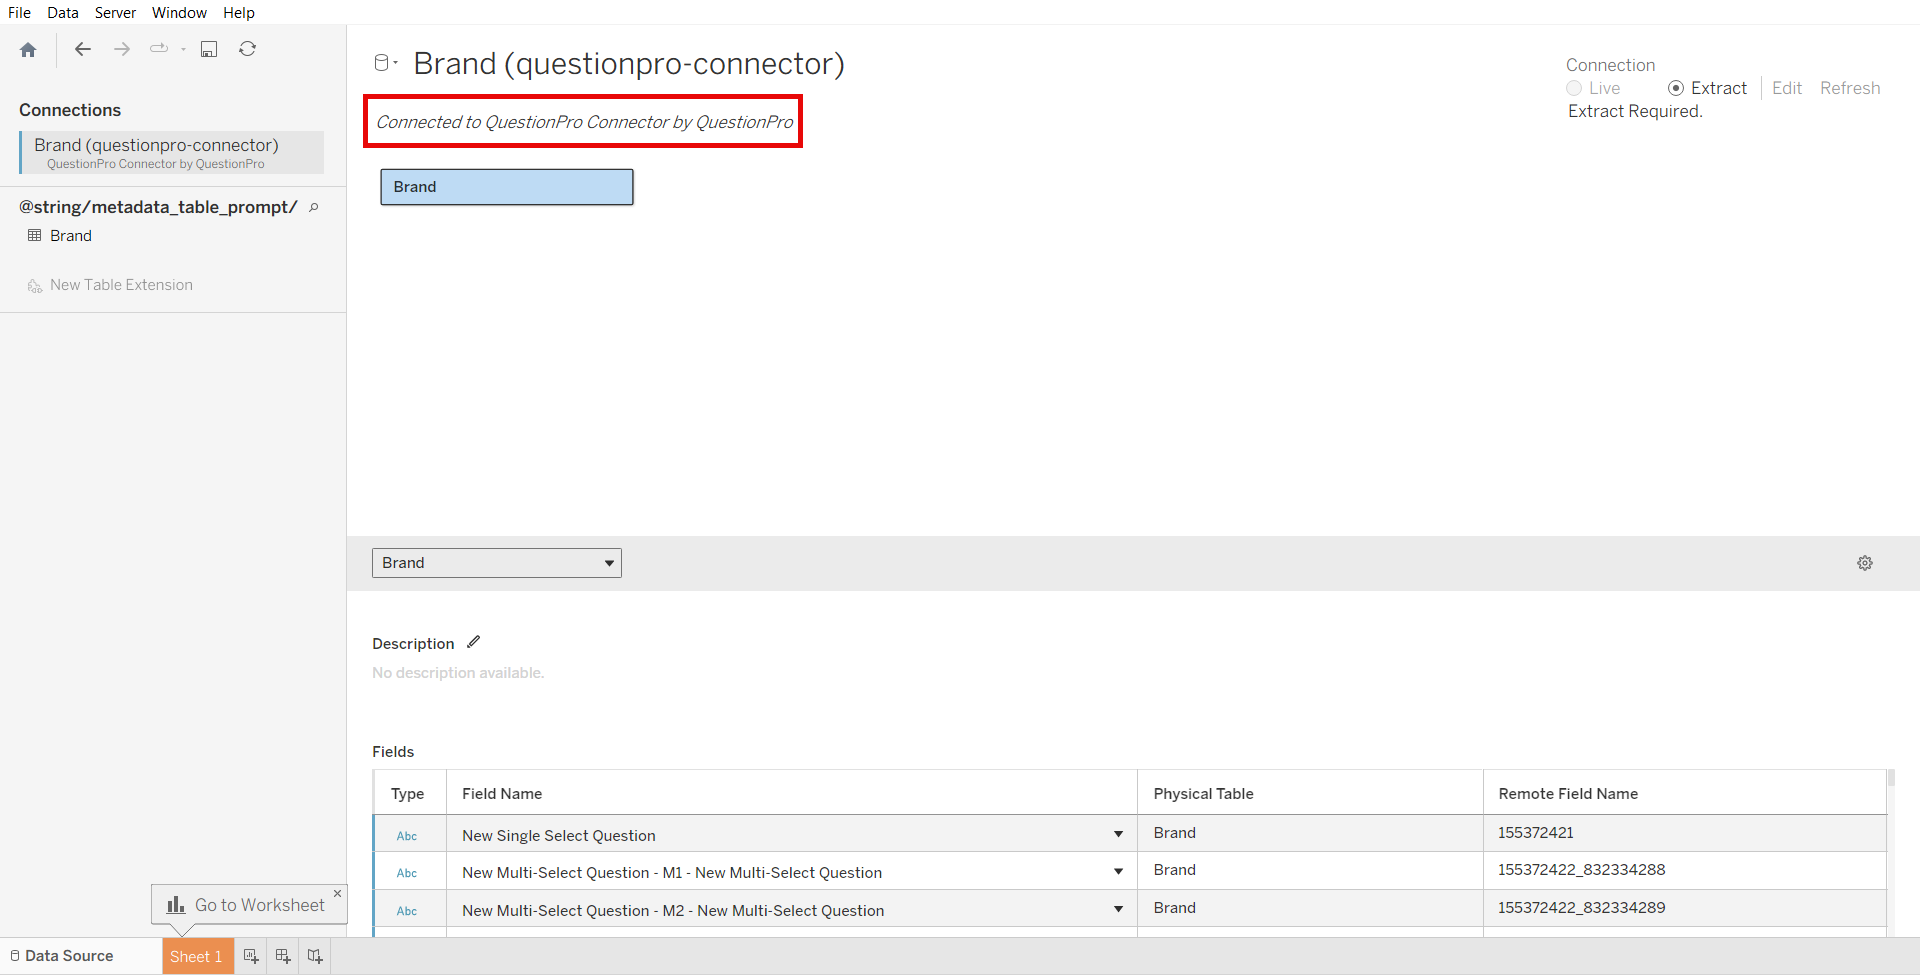Click the data source cylinder icon beside the title

click(x=382, y=63)
